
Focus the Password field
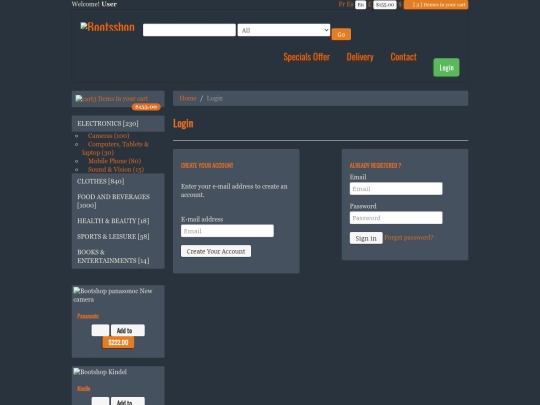pos(396,218)
